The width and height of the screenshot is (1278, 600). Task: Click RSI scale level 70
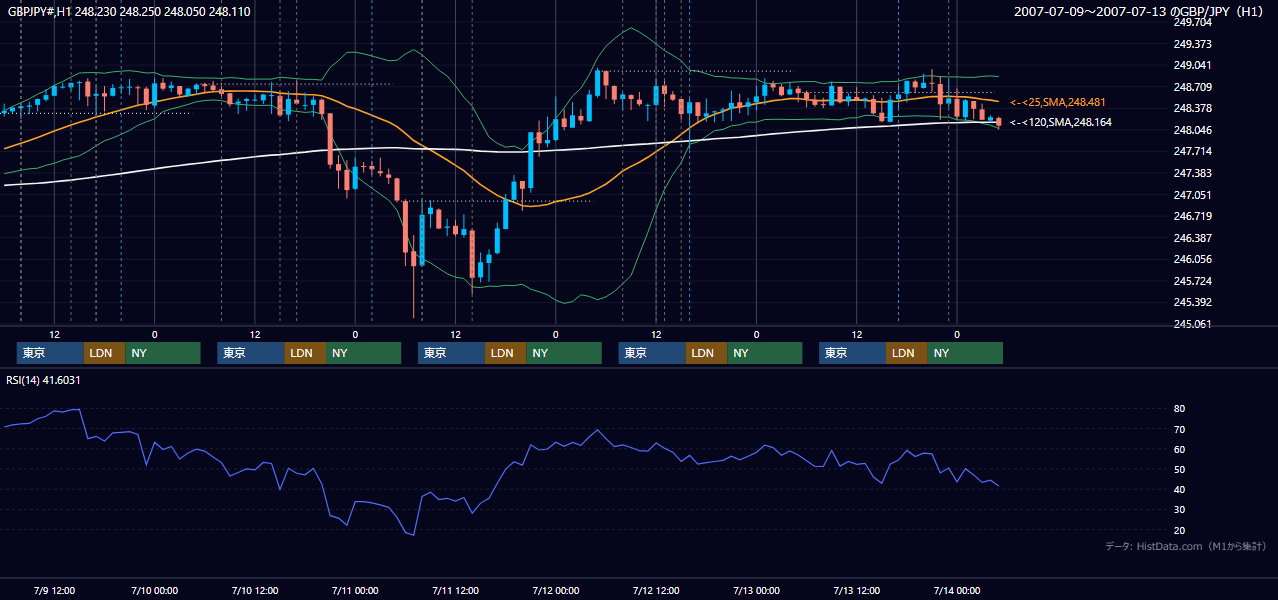[x=1179, y=429]
